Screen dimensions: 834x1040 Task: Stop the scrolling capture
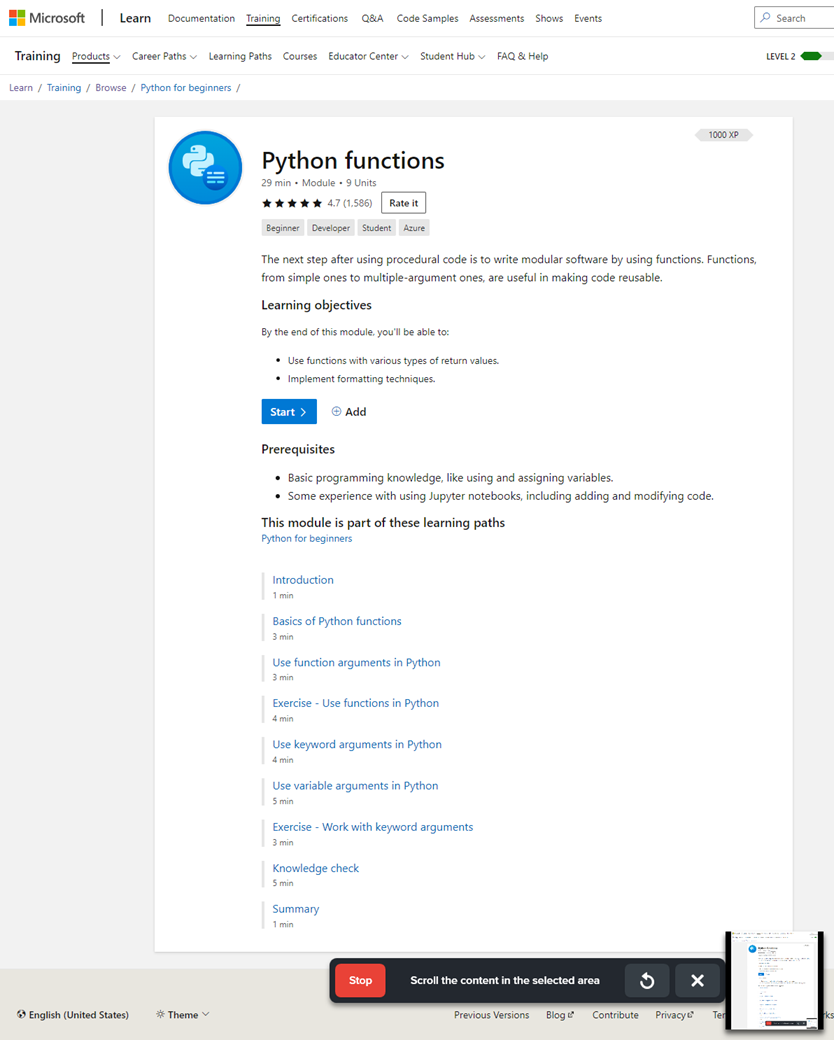click(360, 981)
